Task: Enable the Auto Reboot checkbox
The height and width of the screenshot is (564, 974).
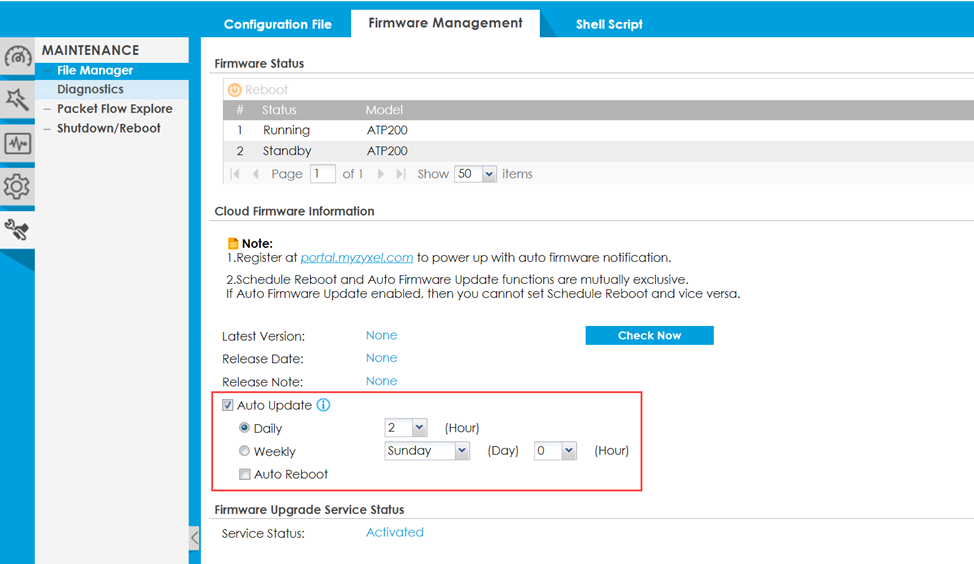Action: pyautogui.click(x=245, y=474)
